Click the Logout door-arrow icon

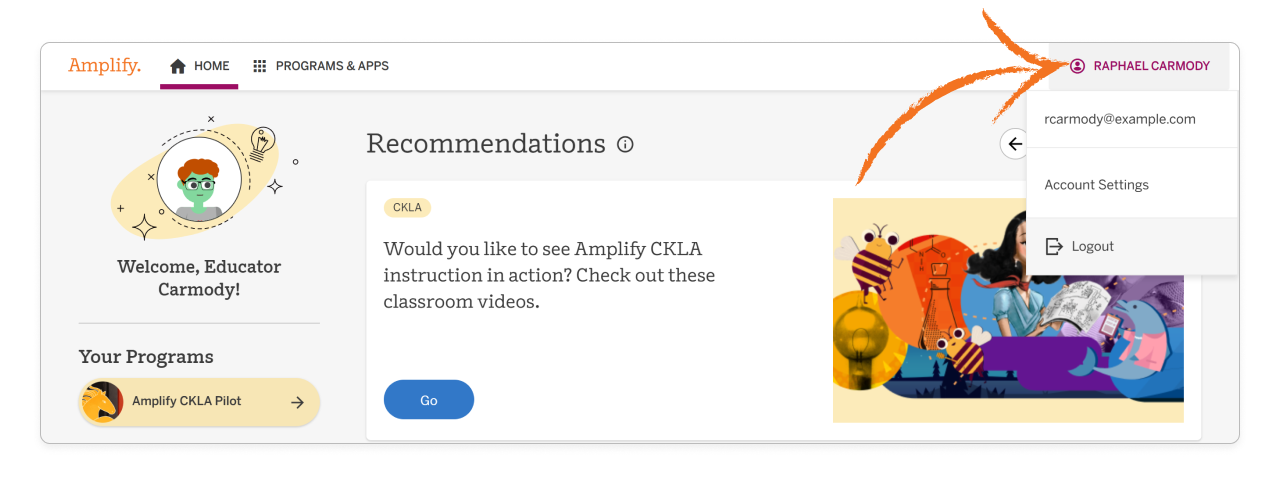coord(1053,246)
